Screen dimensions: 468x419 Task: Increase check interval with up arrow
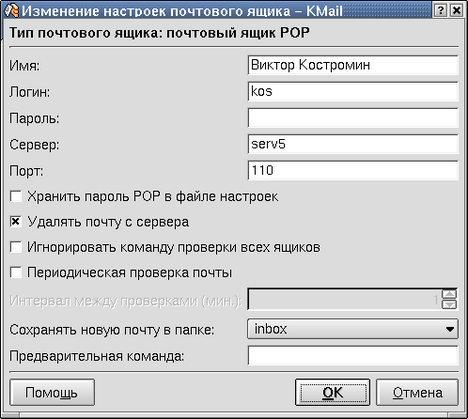tap(450, 294)
